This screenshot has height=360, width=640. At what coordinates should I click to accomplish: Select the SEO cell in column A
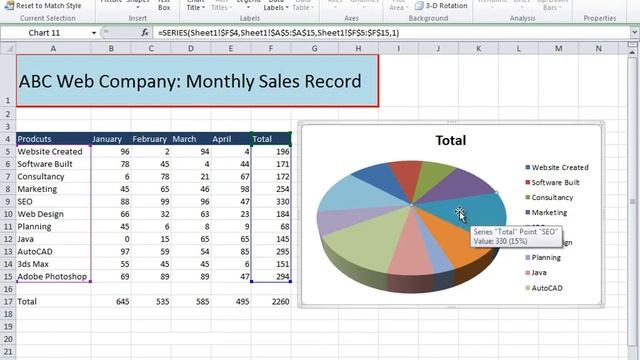click(x=53, y=202)
